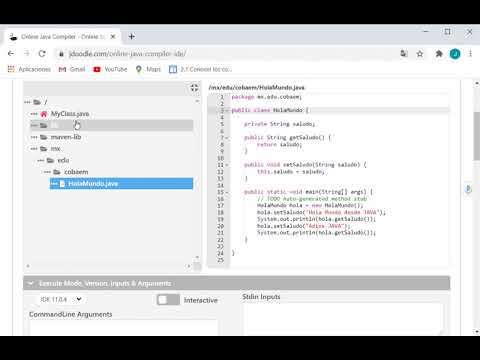Click the private String saludo line
Image resolution: width=480 pixels, height=360 pixels.
coord(279,124)
